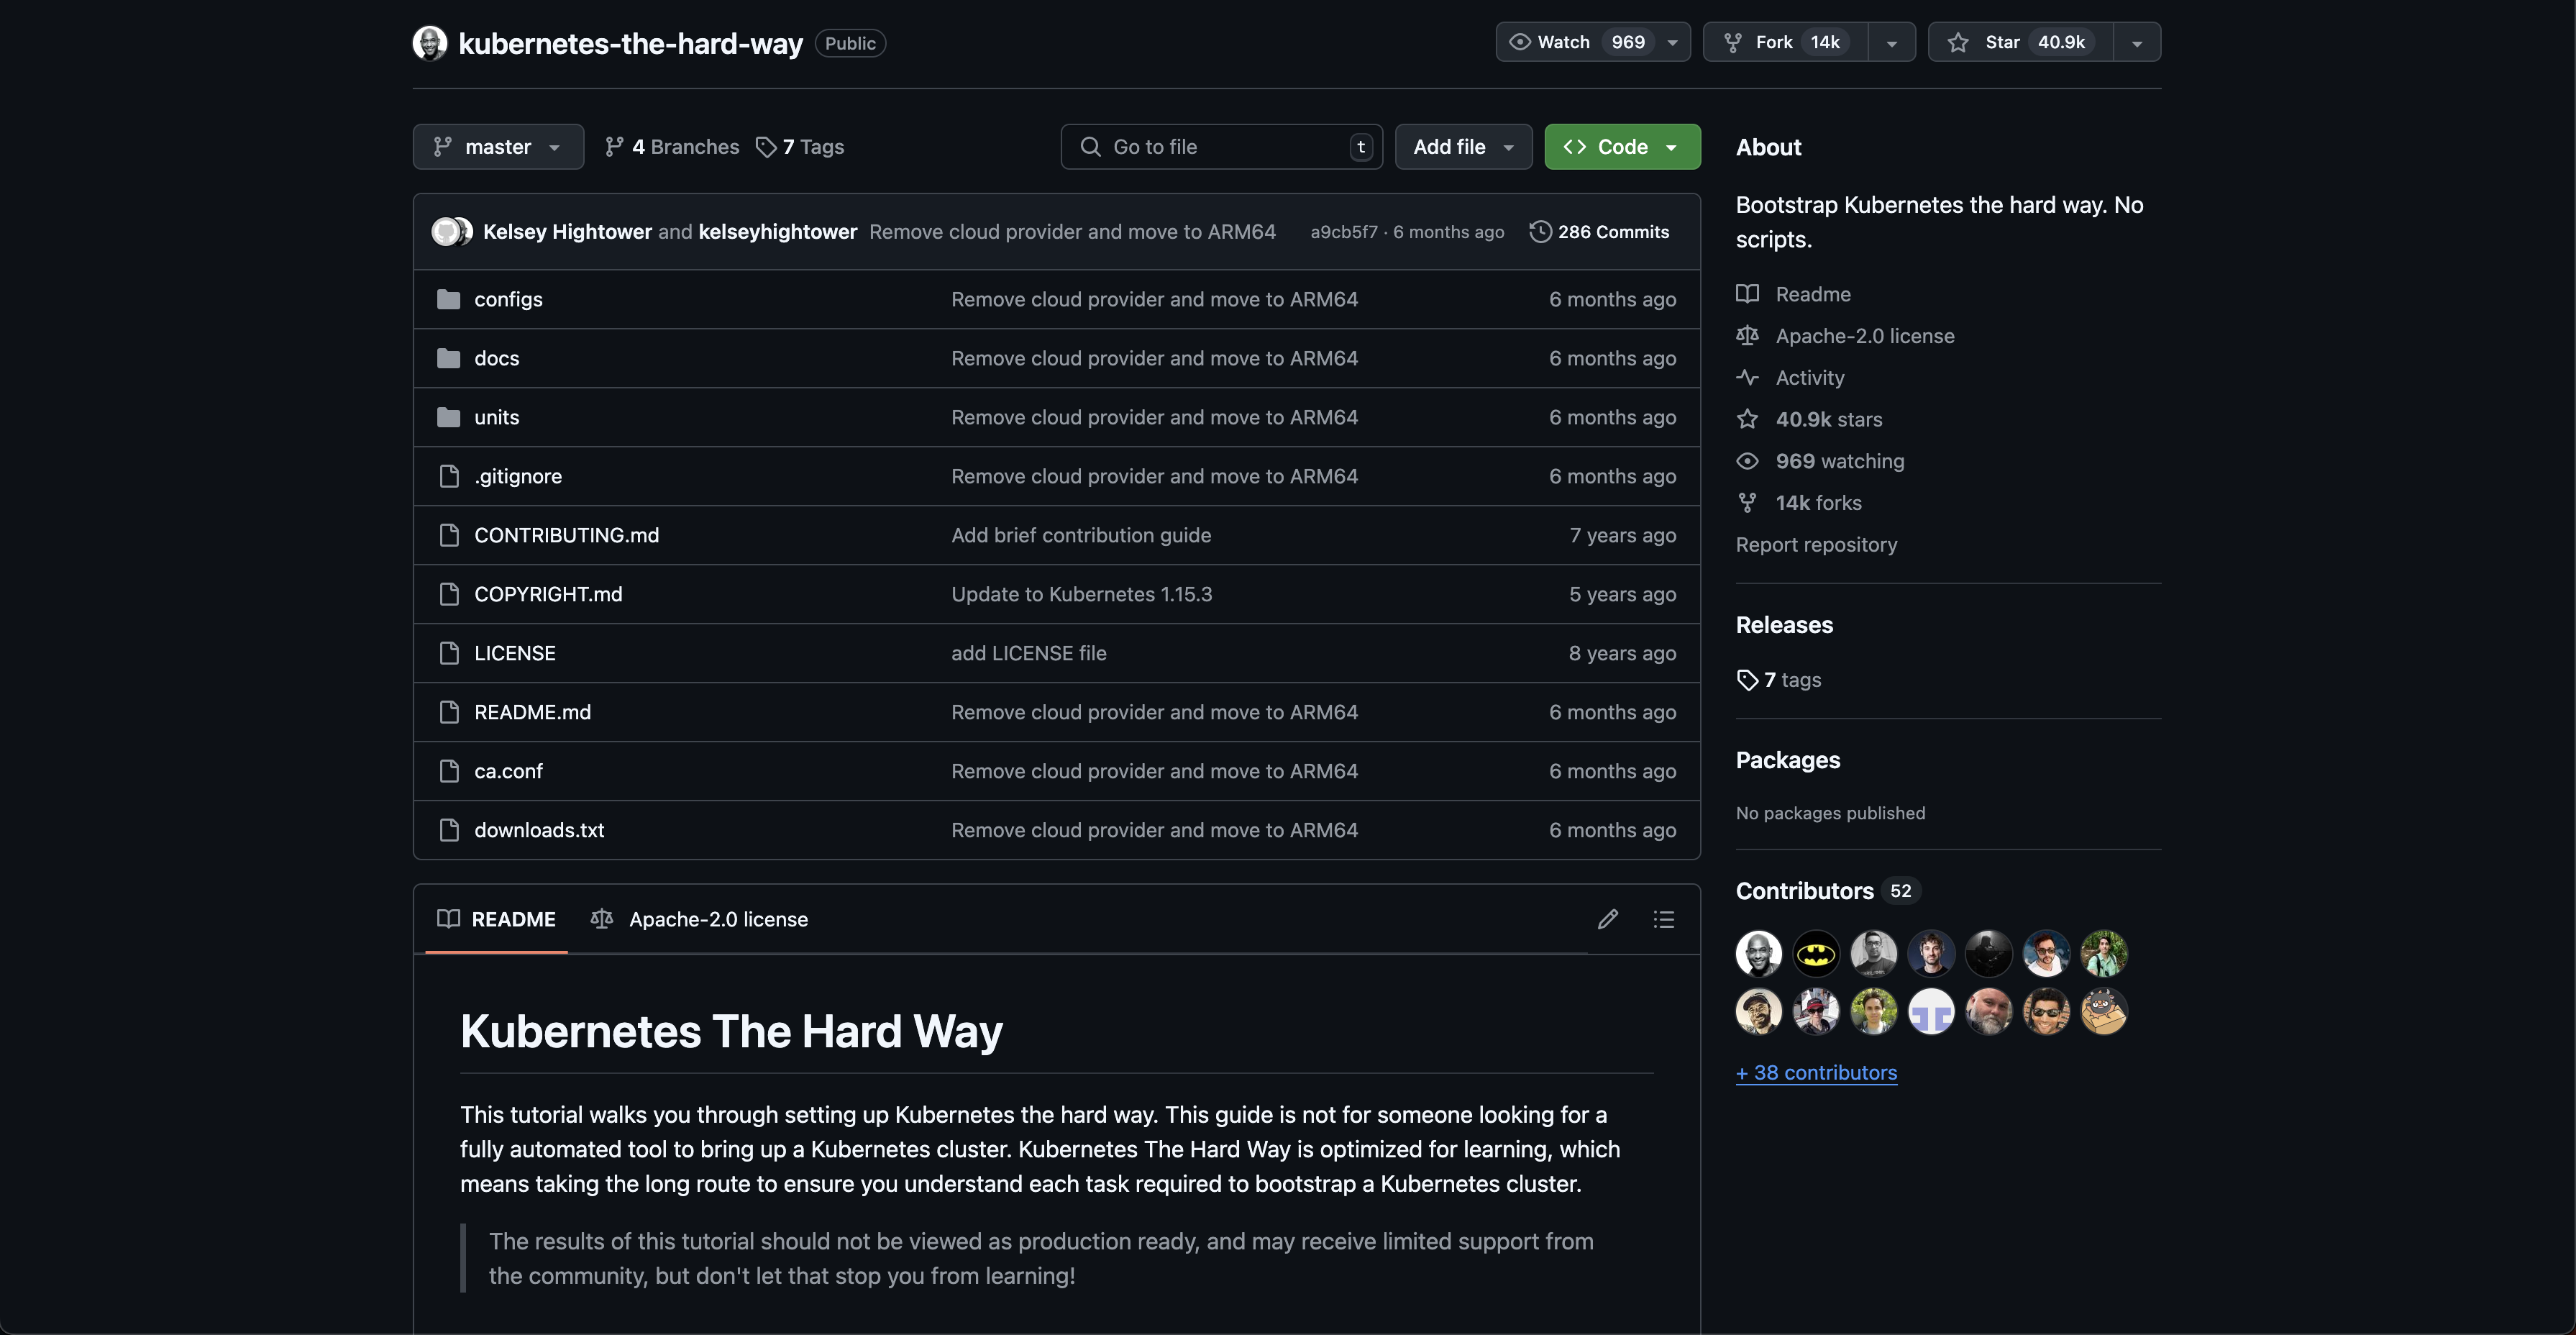Open the Add file dropdown
Screen dimensions: 2576x1335
[x=1463, y=147]
